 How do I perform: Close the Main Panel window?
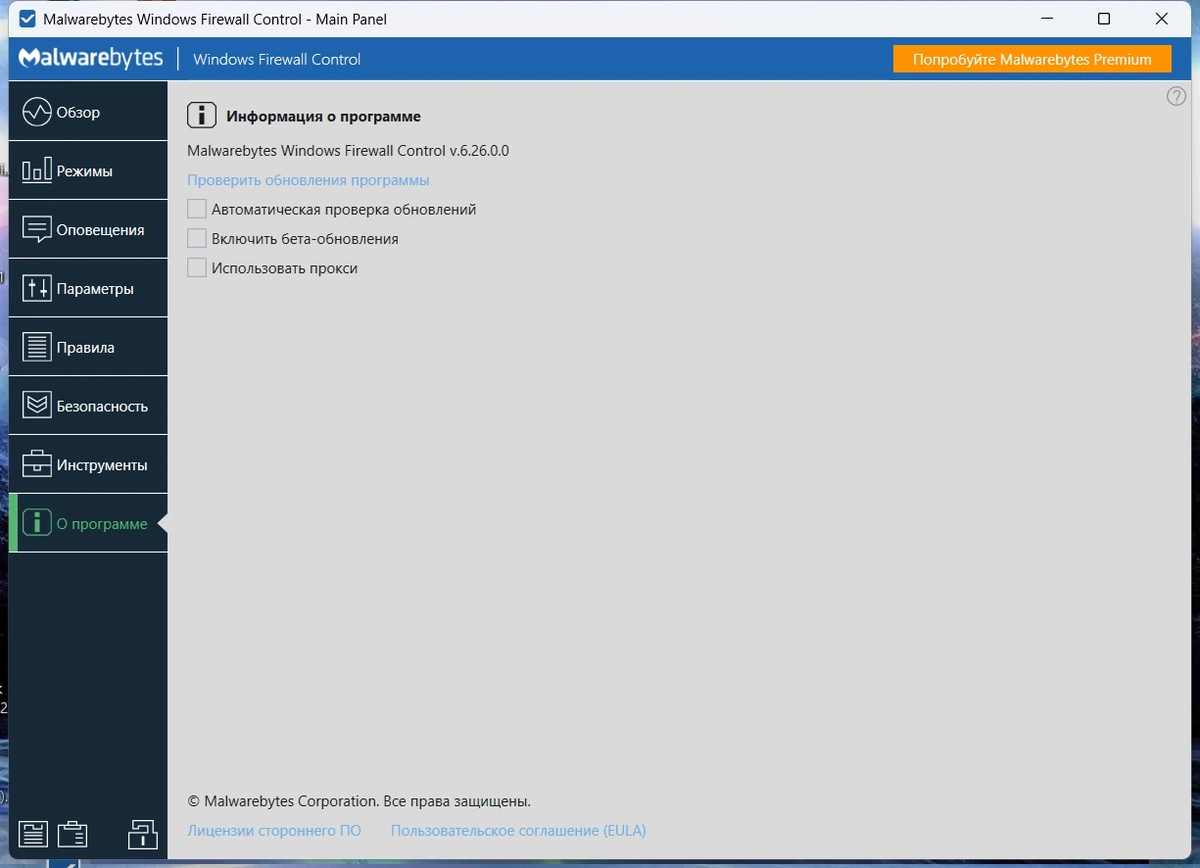click(x=1162, y=19)
